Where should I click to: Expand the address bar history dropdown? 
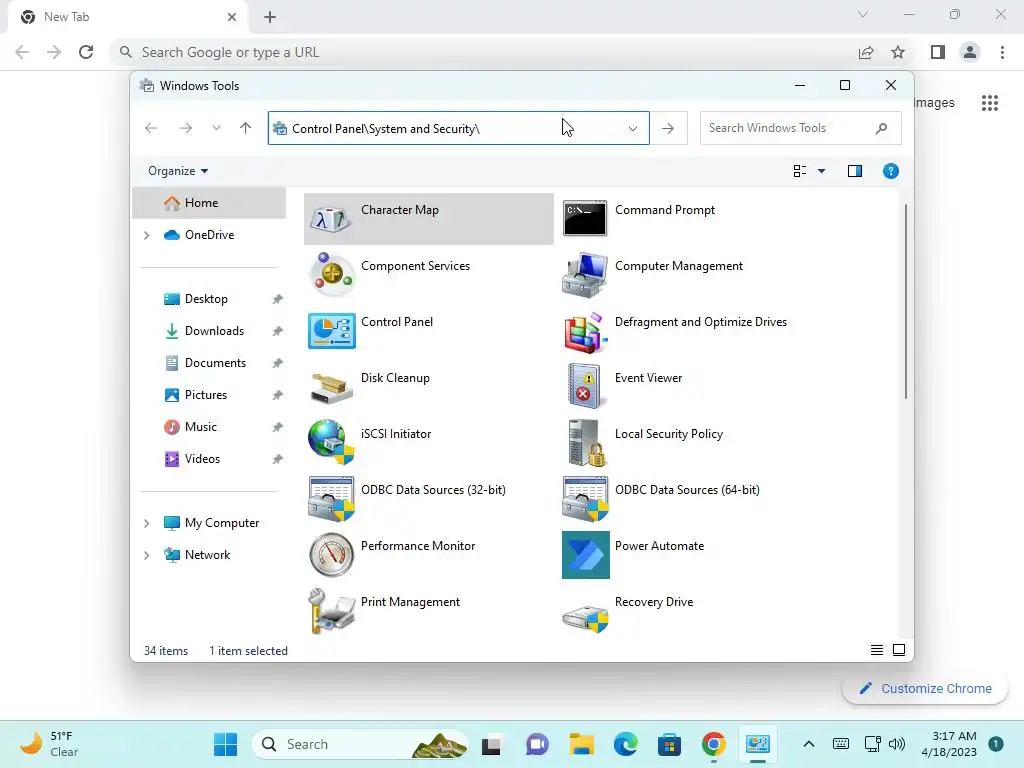632,129
